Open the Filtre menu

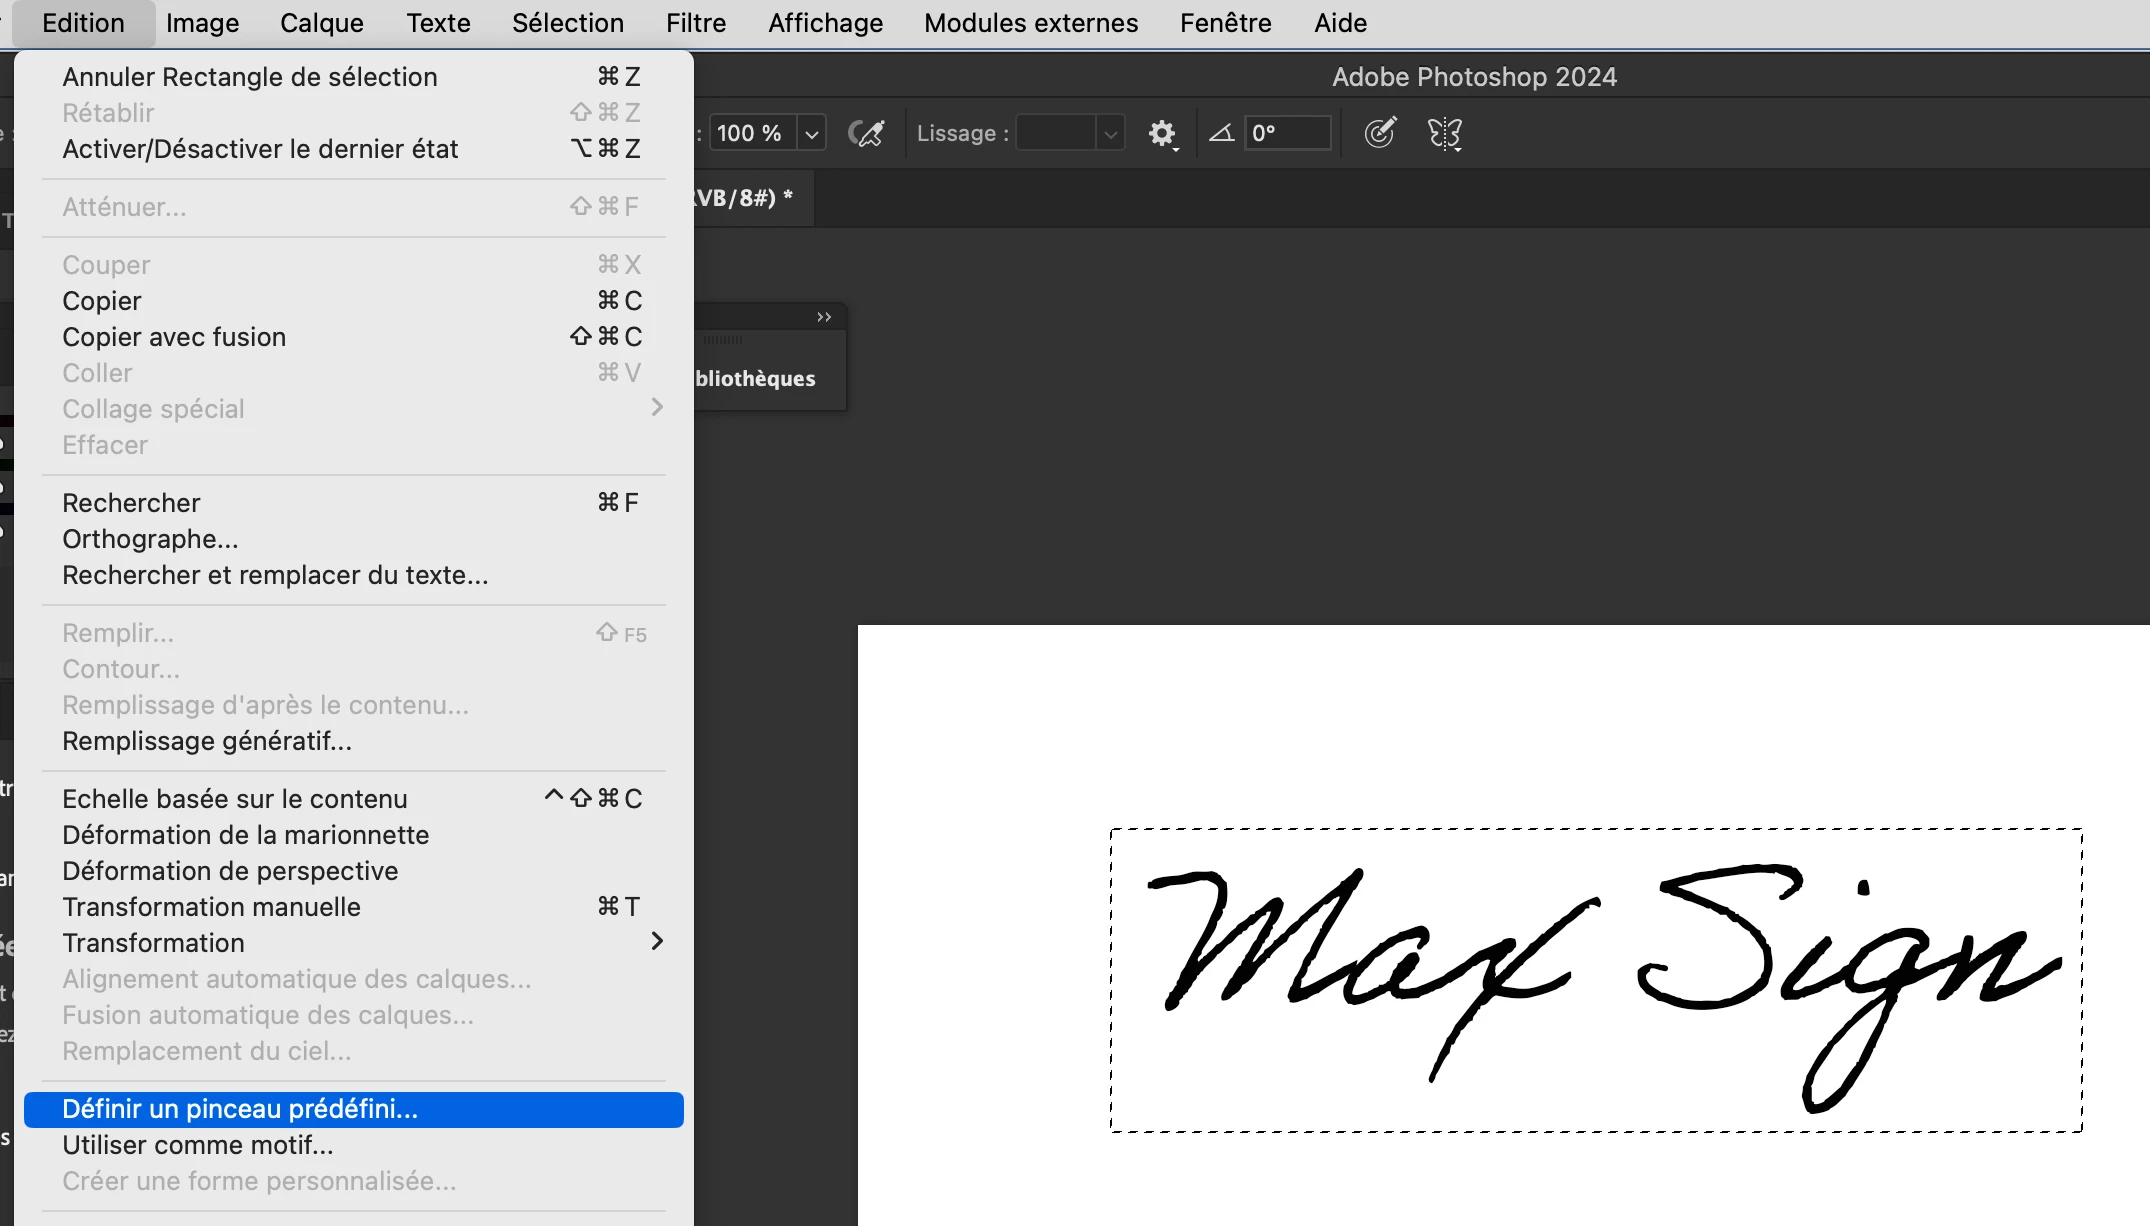[x=696, y=23]
